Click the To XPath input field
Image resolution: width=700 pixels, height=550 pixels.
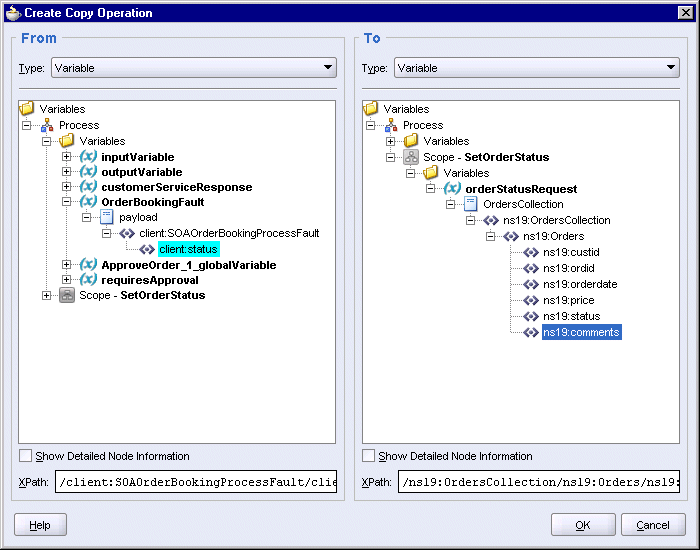click(539, 481)
